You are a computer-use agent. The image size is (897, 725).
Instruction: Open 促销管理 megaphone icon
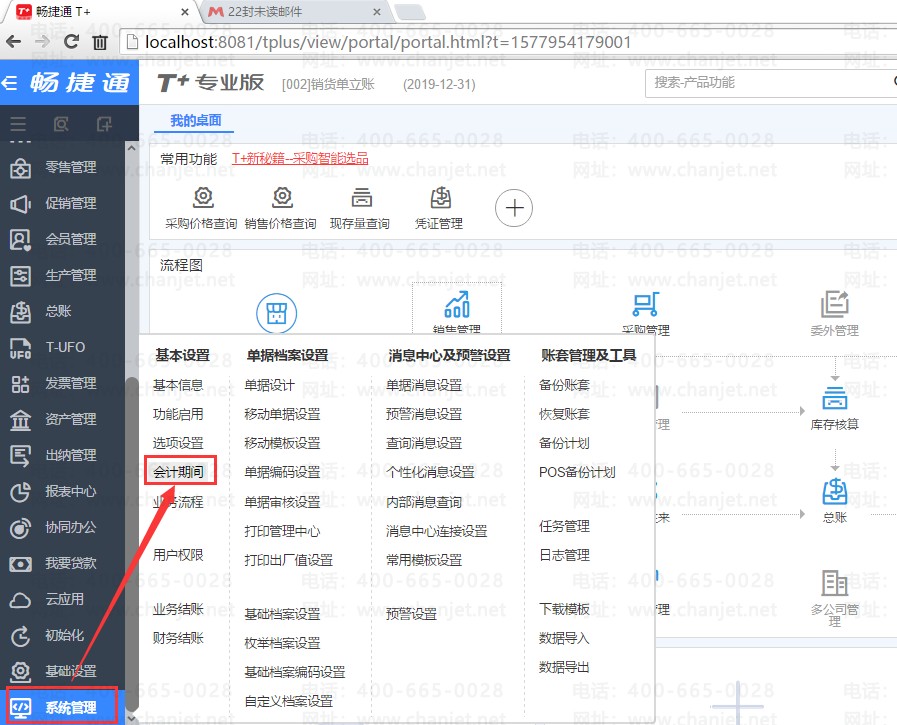click(20, 204)
